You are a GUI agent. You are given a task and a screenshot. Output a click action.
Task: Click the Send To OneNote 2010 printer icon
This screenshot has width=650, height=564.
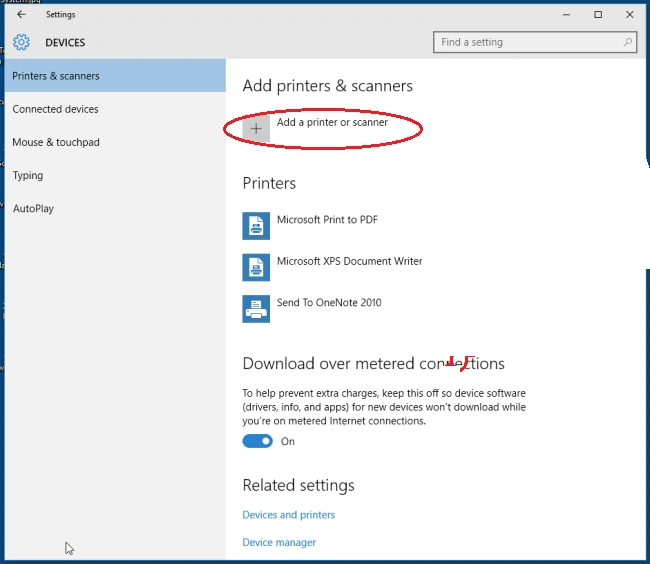tap(256, 309)
